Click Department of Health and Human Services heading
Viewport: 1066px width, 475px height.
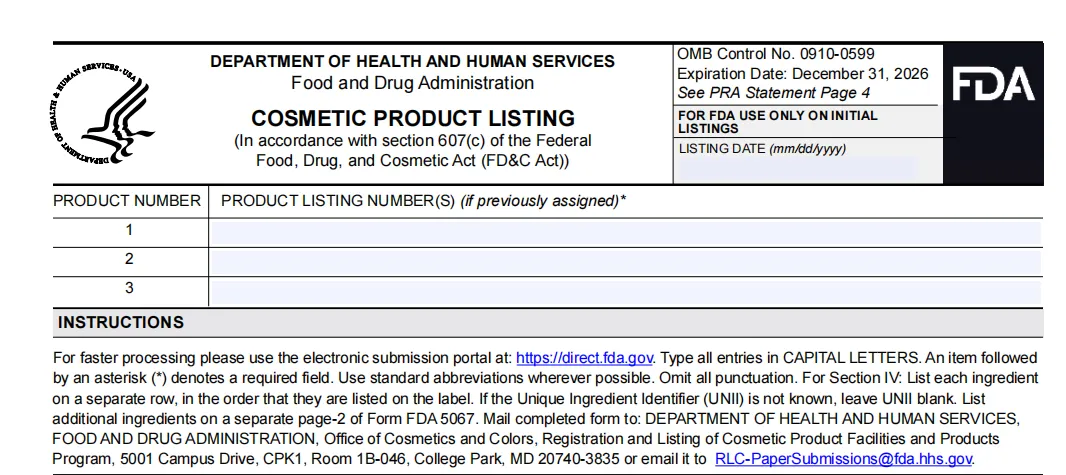412,61
